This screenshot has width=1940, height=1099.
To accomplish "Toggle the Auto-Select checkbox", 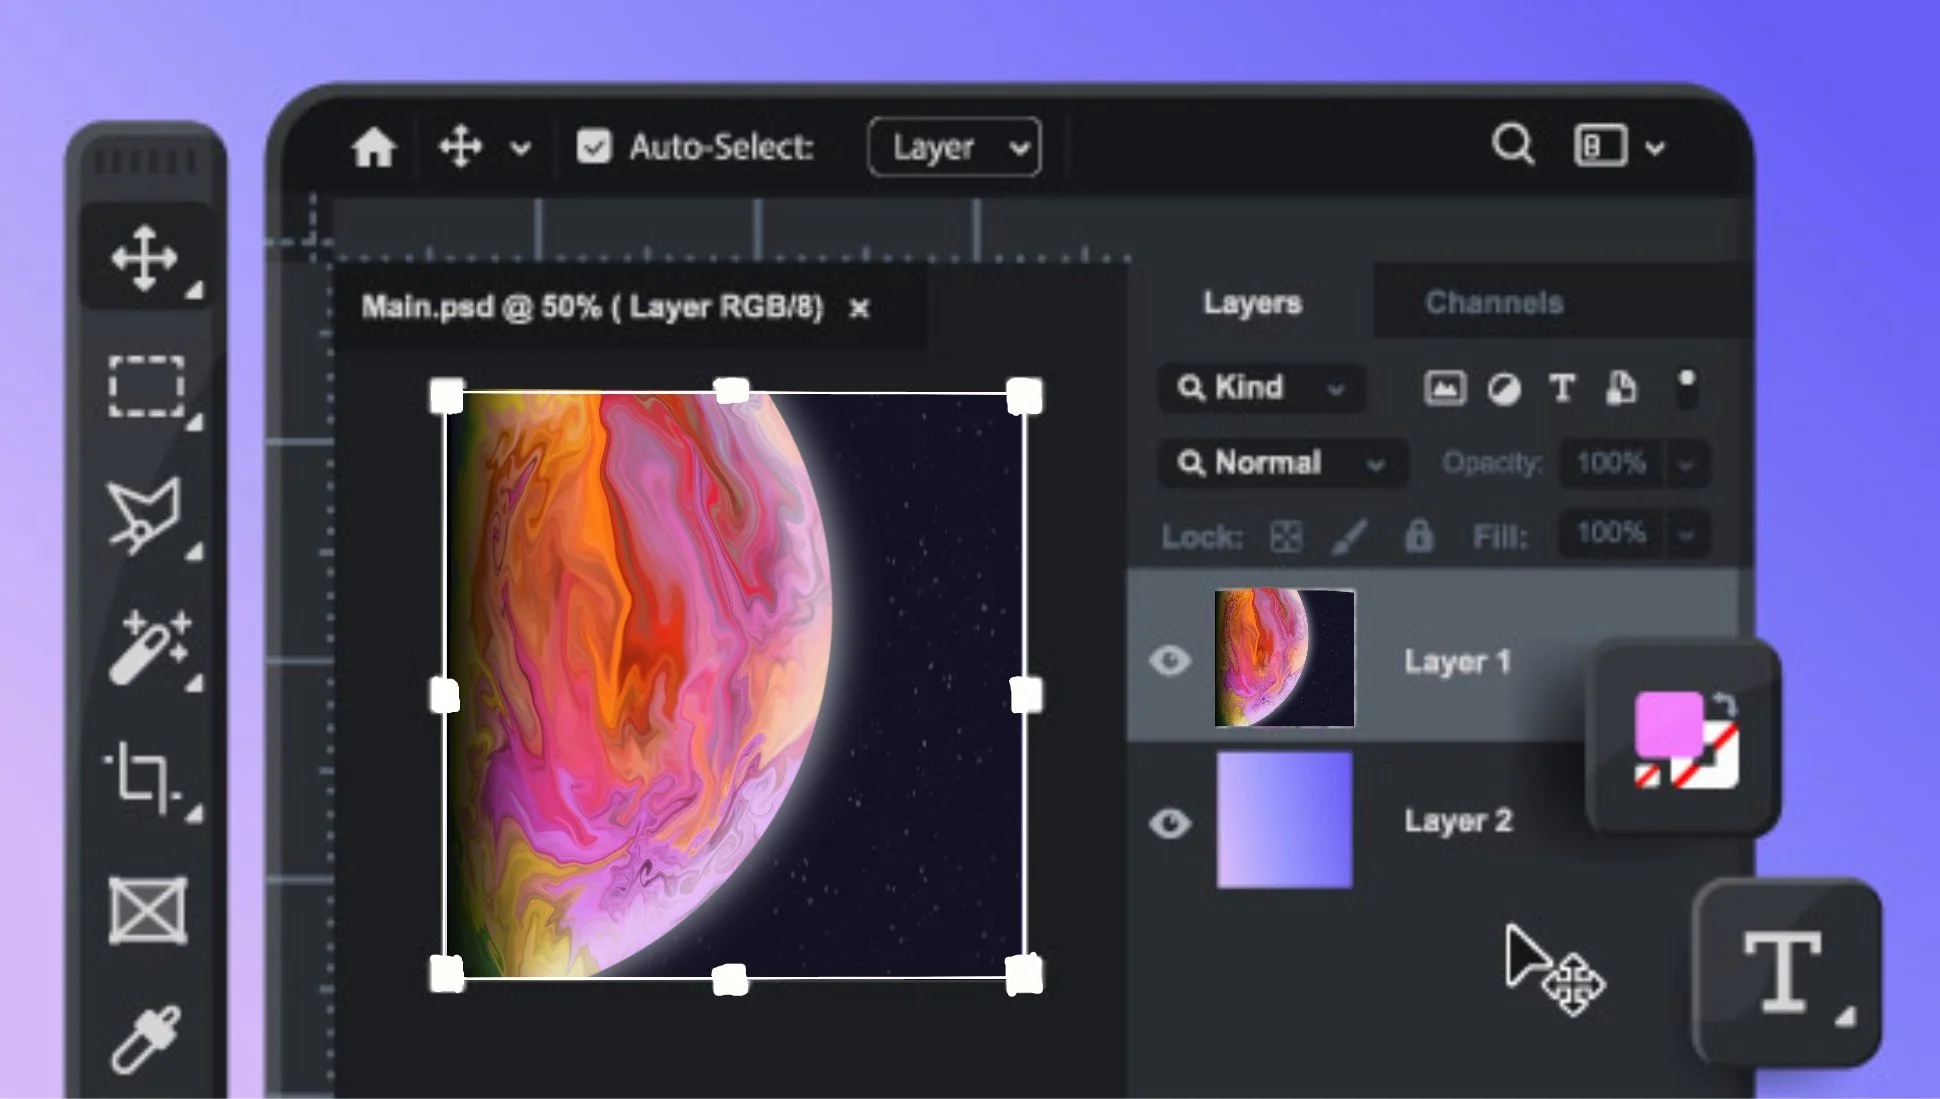I will coord(594,147).
